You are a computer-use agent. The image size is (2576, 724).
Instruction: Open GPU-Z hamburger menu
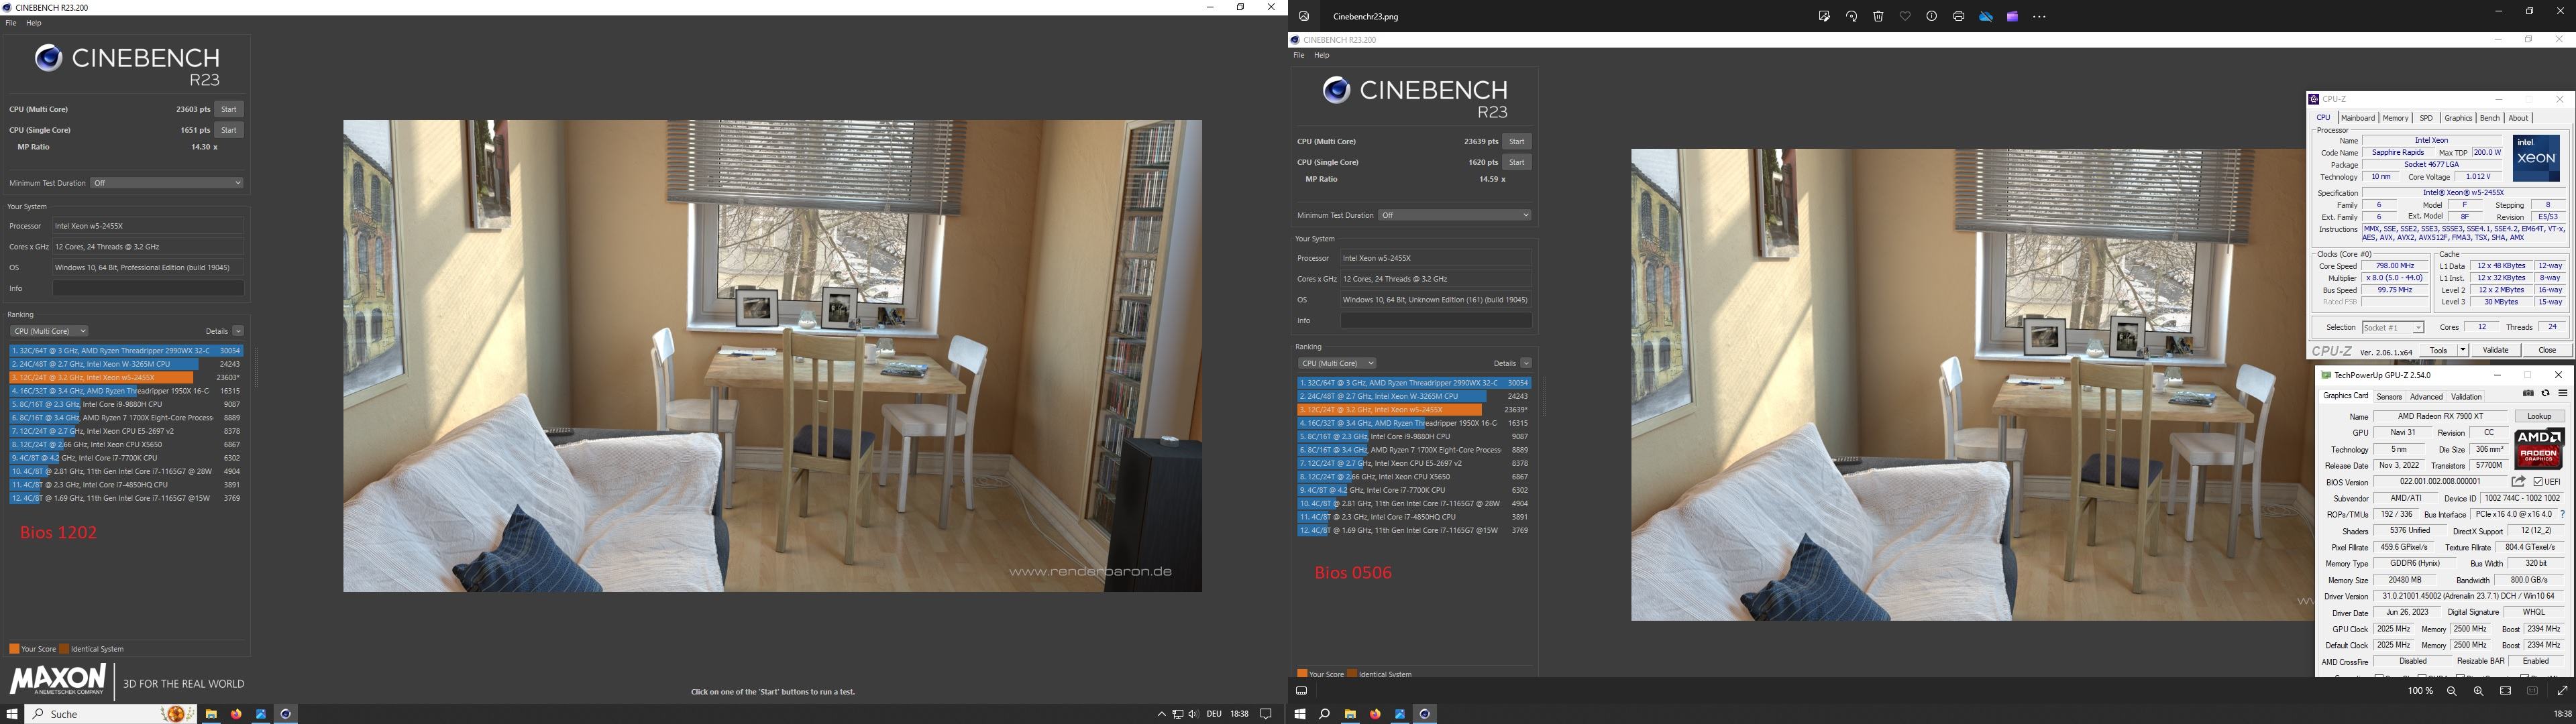click(x=2562, y=393)
